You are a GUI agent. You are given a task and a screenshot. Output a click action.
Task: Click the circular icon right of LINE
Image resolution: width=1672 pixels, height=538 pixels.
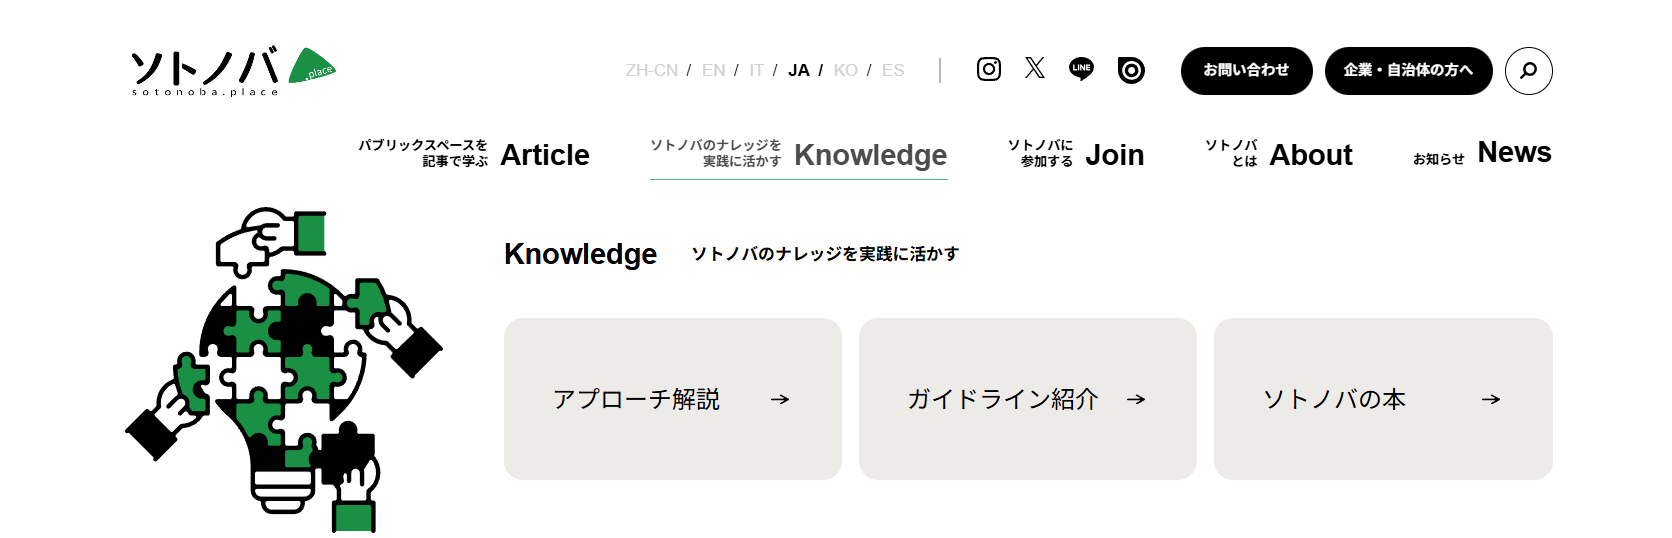click(x=1131, y=70)
